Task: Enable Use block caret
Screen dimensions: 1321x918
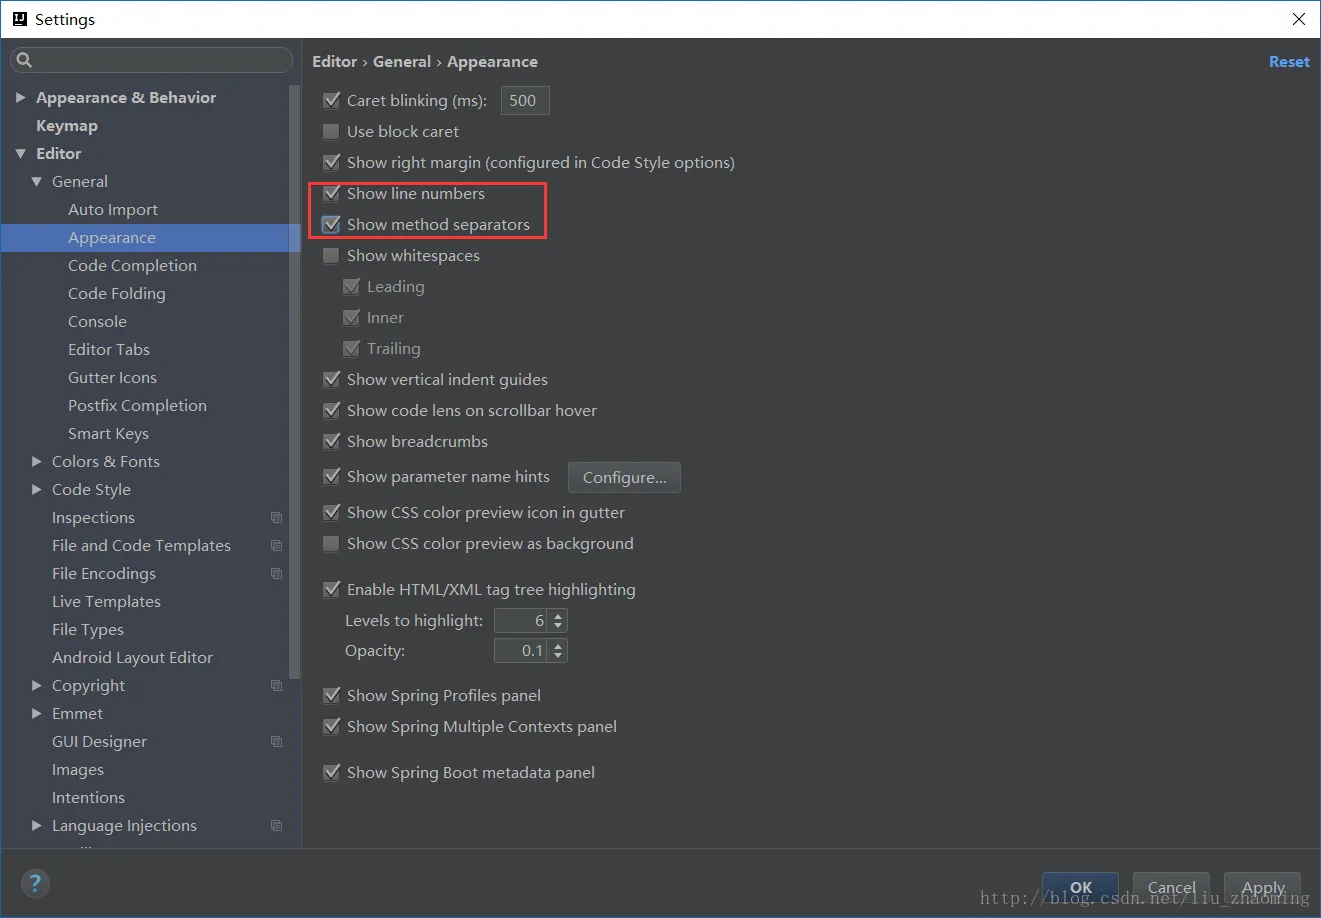Action: click(x=331, y=131)
